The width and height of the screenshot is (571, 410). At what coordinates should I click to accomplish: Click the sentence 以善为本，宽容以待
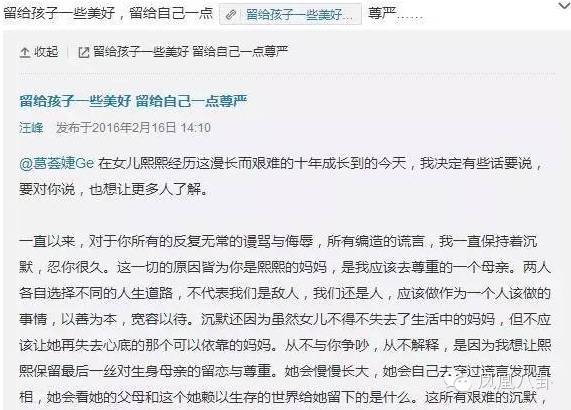[x=126, y=319]
